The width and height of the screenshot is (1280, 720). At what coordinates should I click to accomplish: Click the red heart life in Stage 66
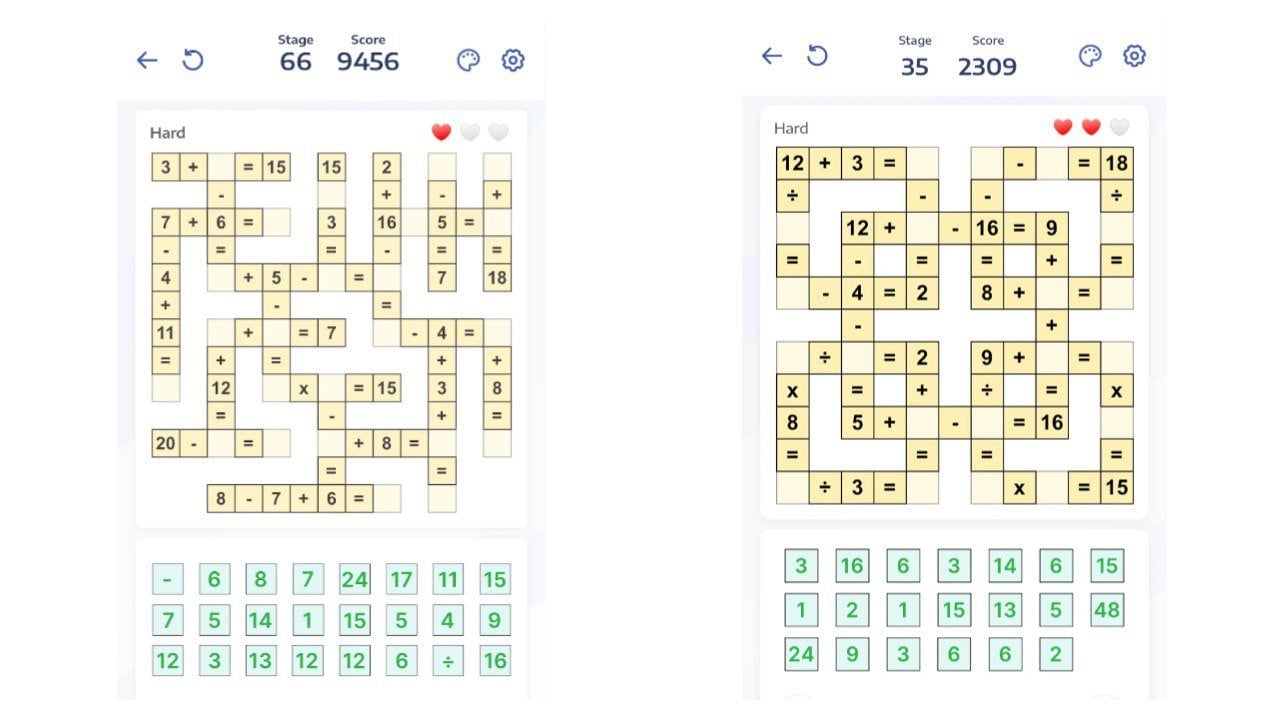click(x=441, y=132)
